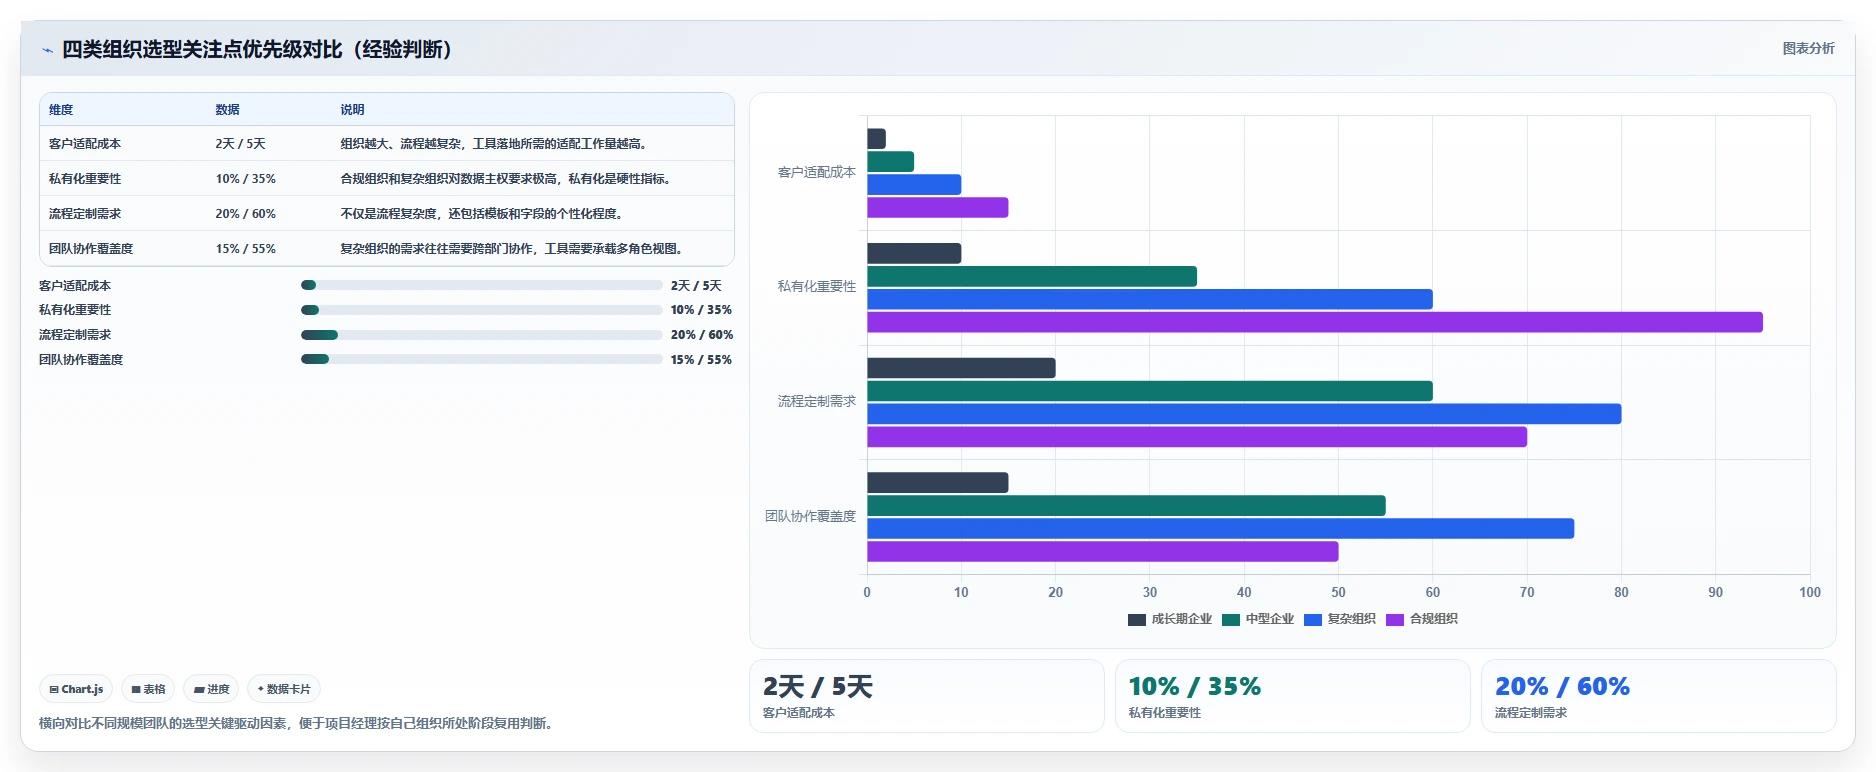Click the 进度 tag chip
The height and width of the screenshot is (772, 1876).
tap(211, 689)
